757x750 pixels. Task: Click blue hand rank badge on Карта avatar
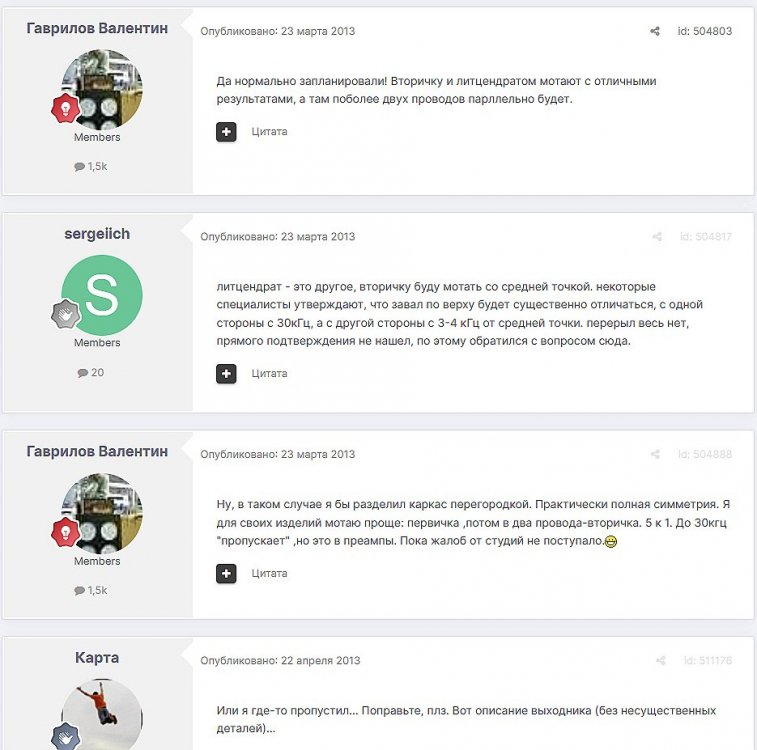point(66,736)
